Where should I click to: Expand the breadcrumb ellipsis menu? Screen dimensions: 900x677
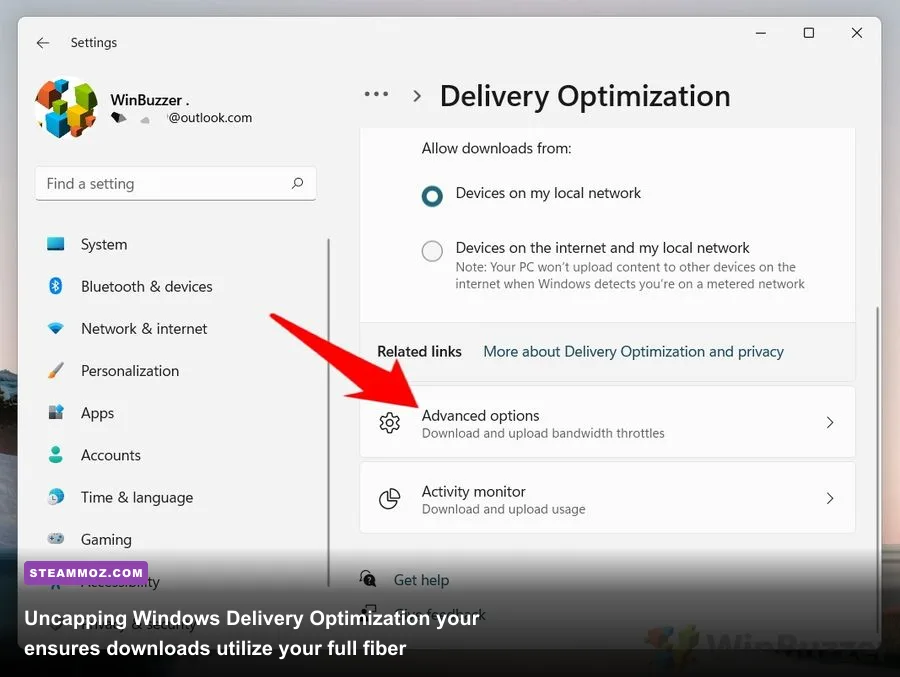[x=377, y=94]
